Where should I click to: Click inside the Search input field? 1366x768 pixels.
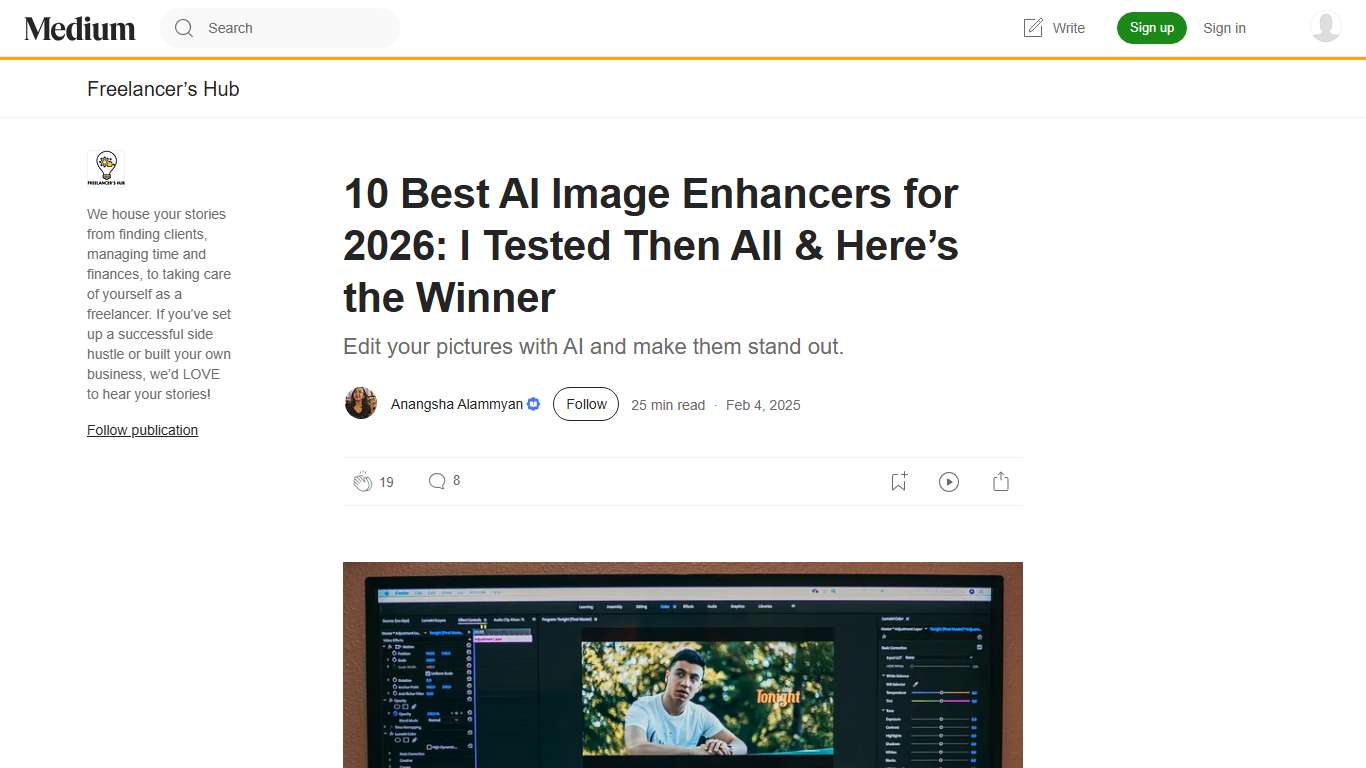(280, 28)
